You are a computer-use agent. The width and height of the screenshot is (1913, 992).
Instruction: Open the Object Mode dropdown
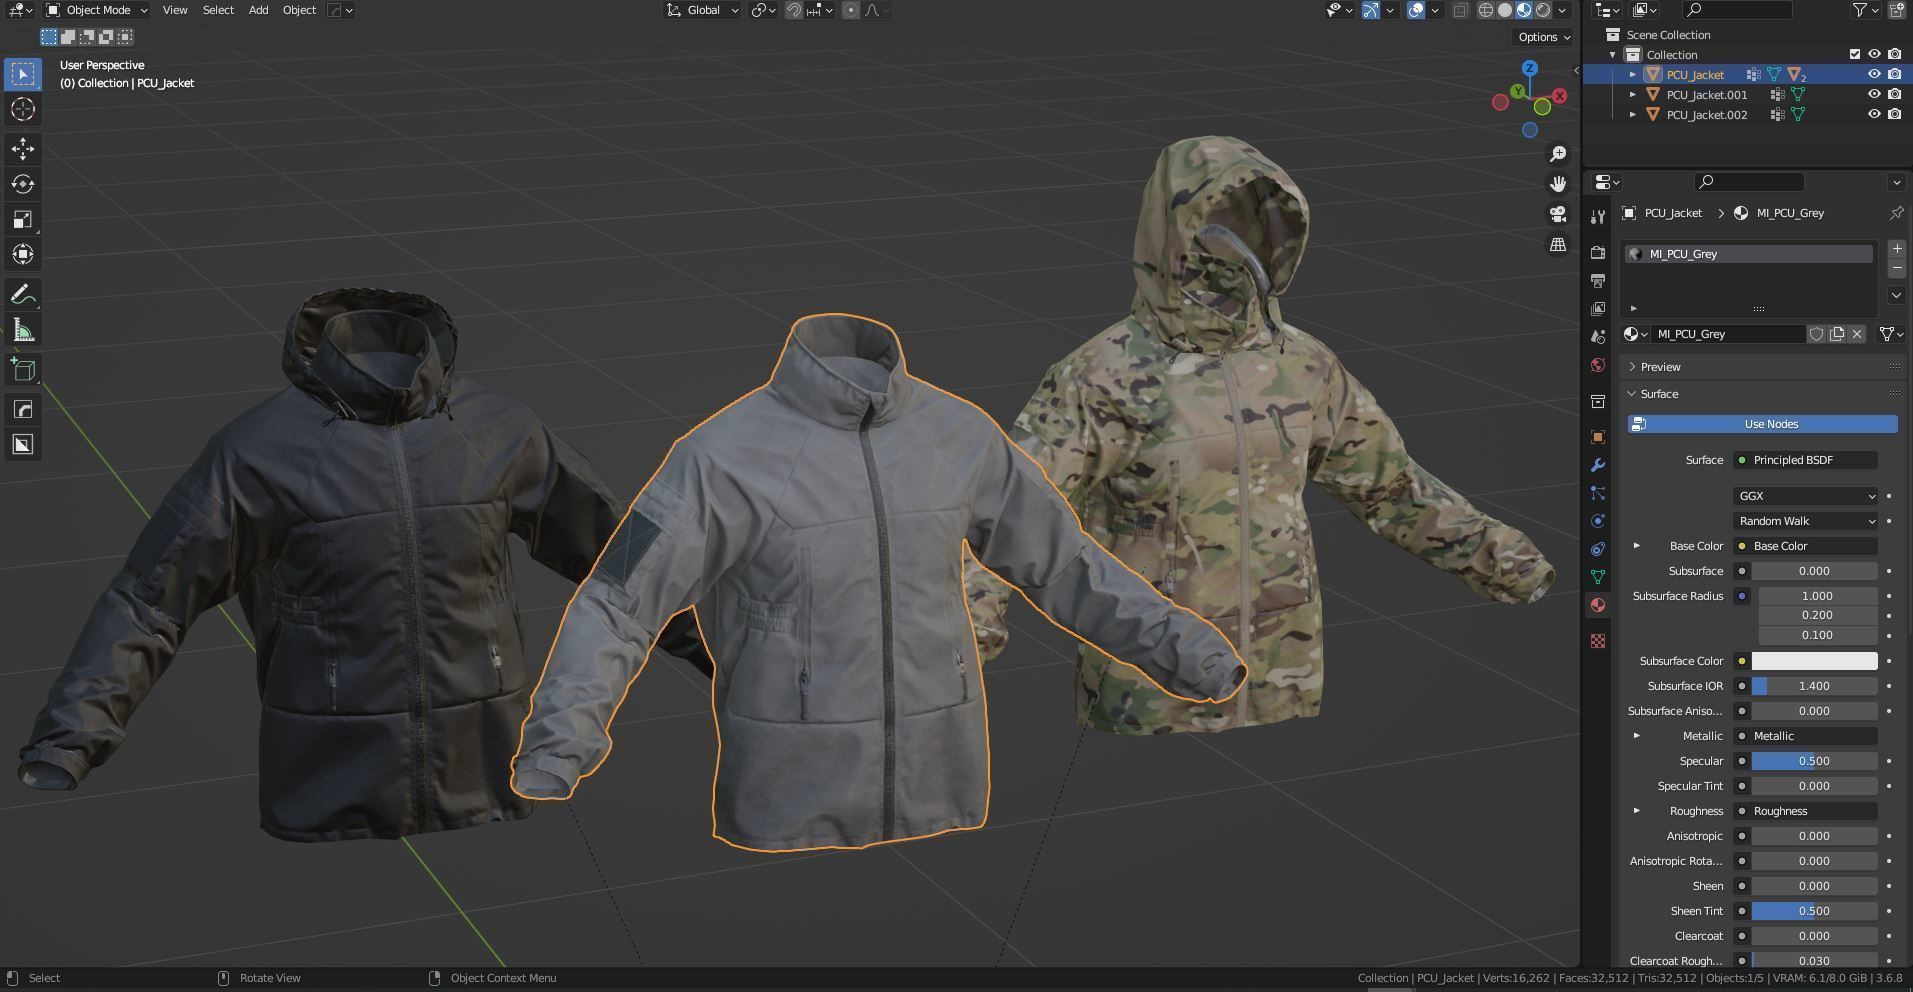pyautogui.click(x=97, y=10)
